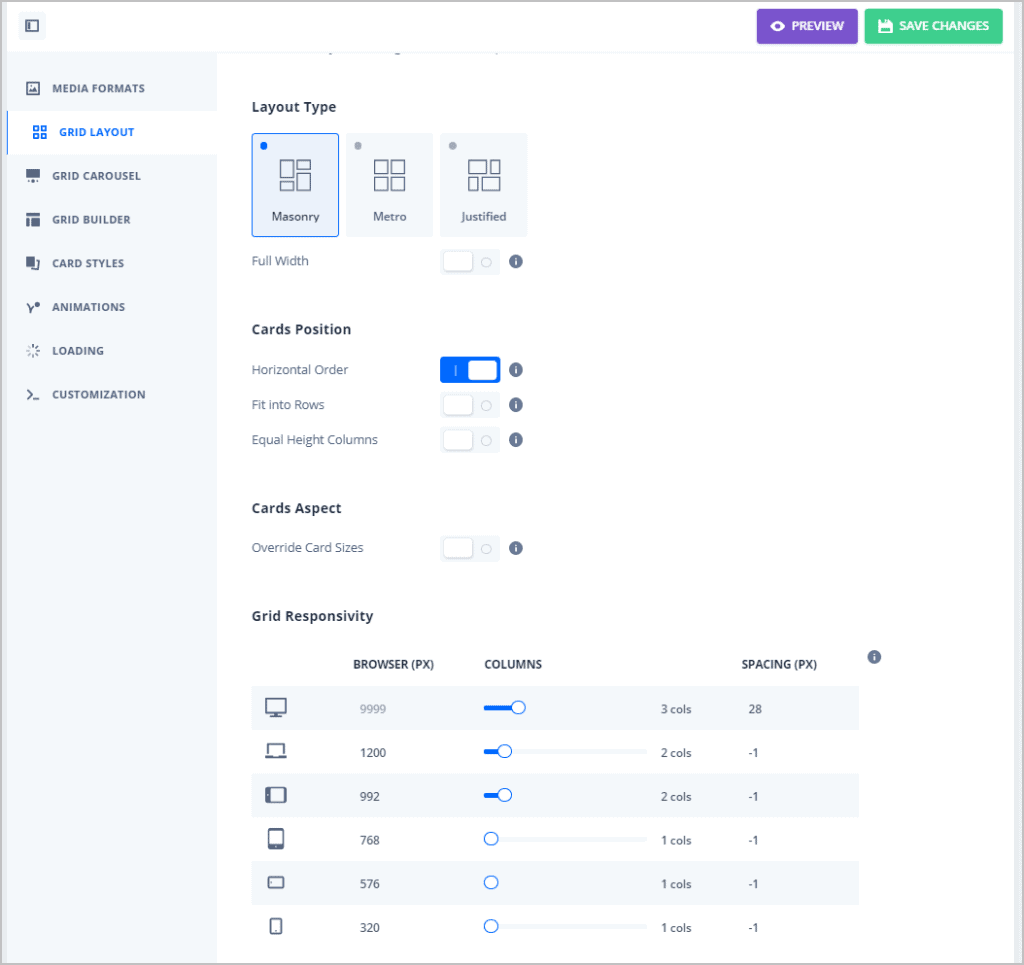This screenshot has height=965, width=1024.
Task: Turn on Equal Height Columns
Action: (x=469, y=439)
